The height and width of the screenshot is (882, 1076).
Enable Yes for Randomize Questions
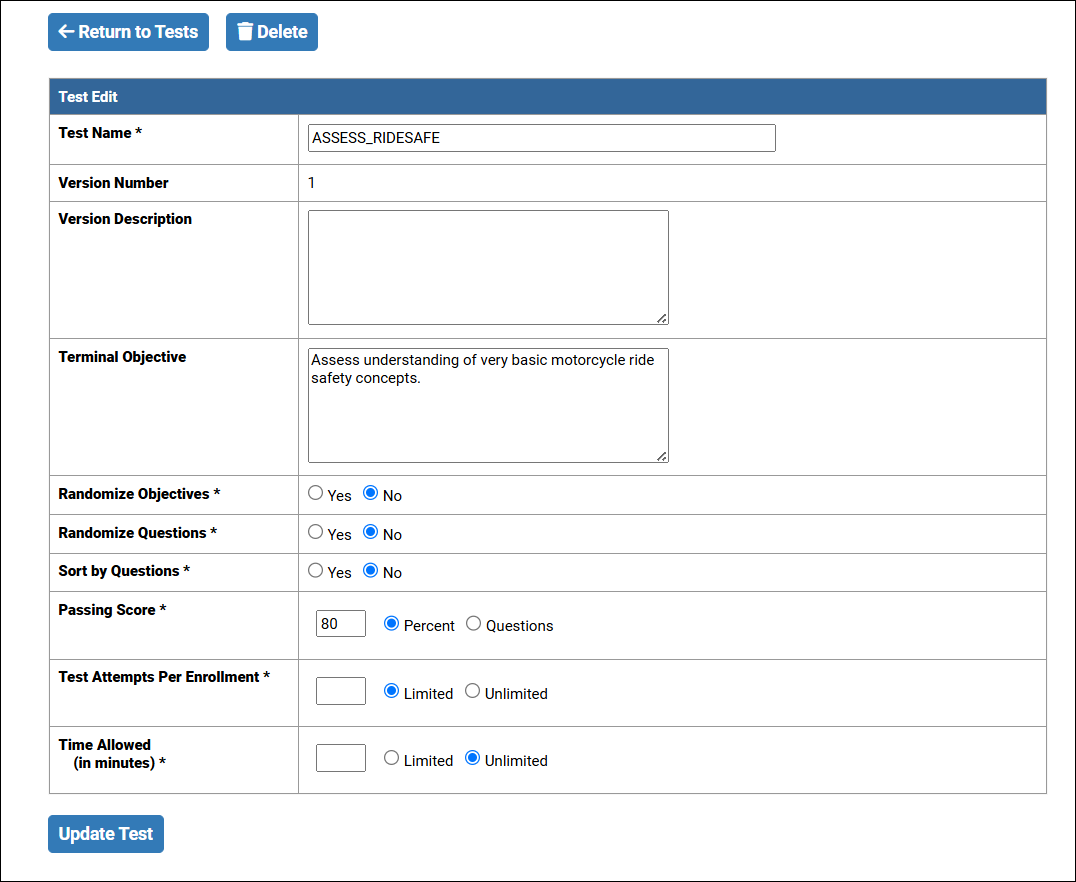316,532
